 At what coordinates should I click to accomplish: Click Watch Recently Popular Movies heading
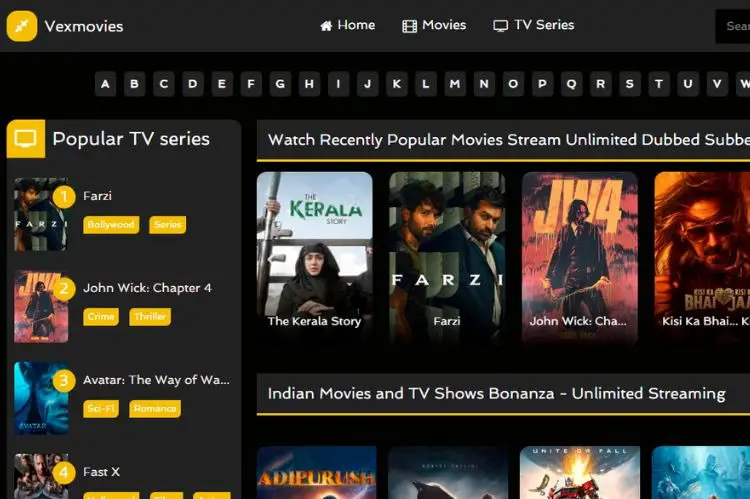coord(509,140)
